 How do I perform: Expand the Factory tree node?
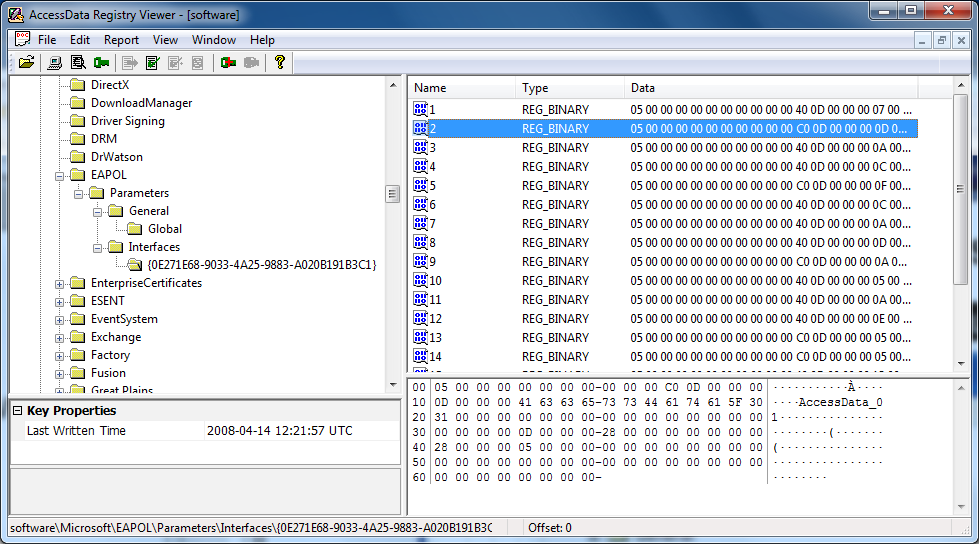pos(59,356)
